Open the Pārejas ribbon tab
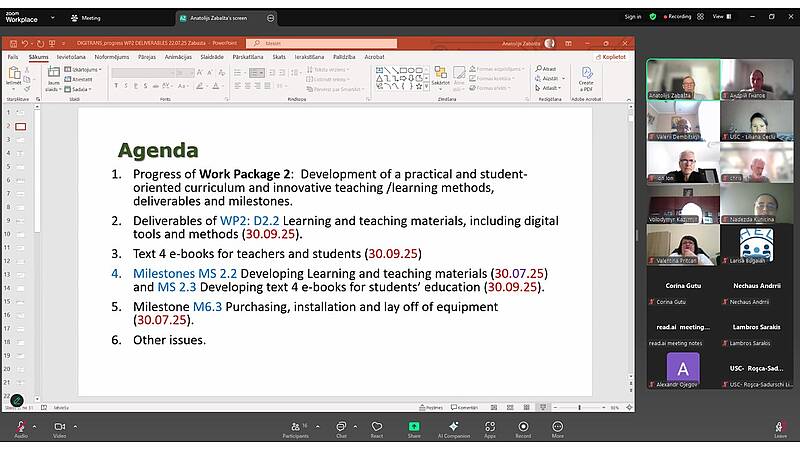This screenshot has height=450, width=800. coord(147,57)
